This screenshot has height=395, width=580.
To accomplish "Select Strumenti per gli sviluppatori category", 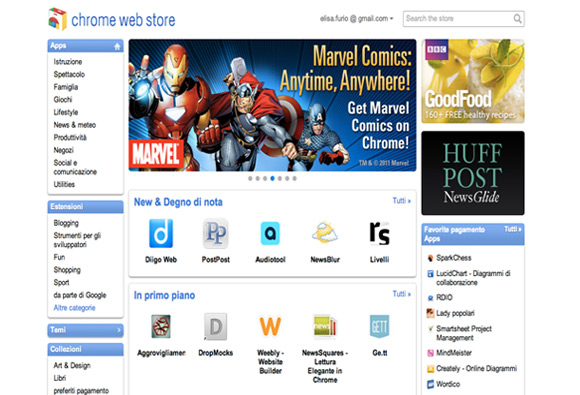I will tap(77, 240).
